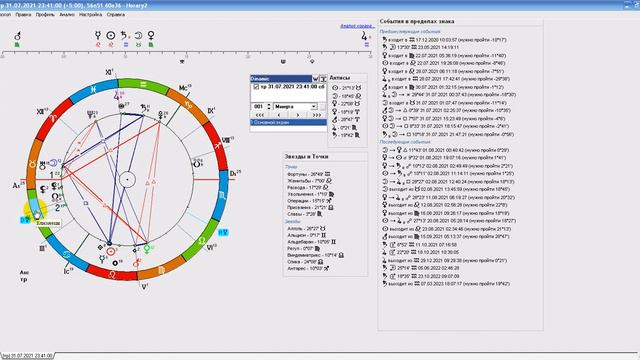Click the Asc label on the chart

tap(18, 185)
